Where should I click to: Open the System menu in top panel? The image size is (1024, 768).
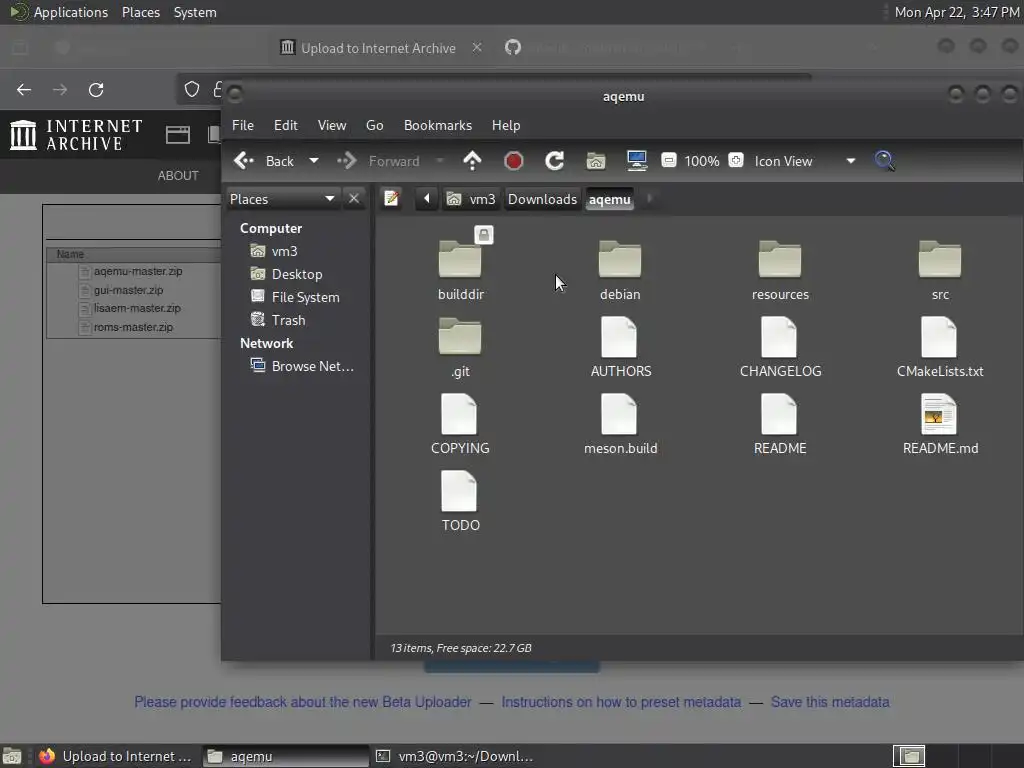[195, 12]
